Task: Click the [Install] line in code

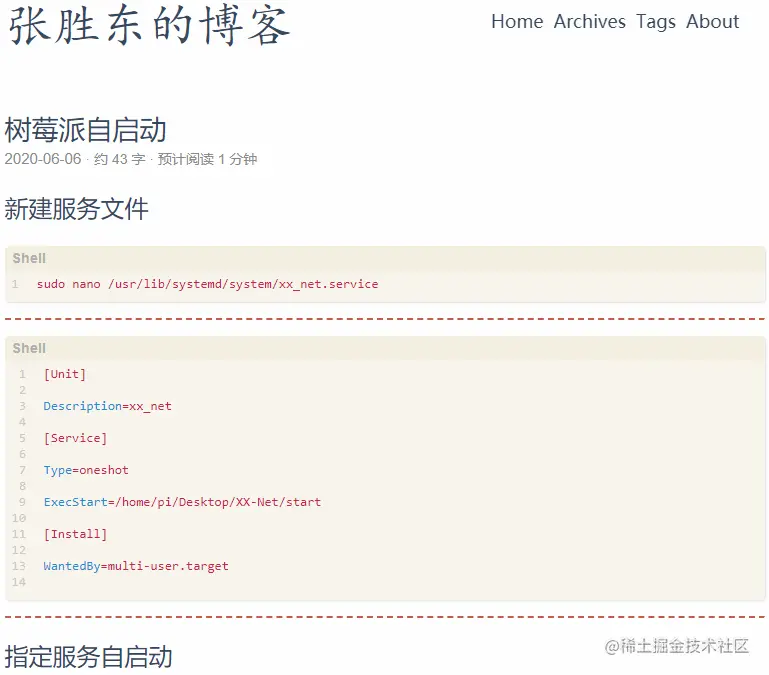Action: coord(75,534)
